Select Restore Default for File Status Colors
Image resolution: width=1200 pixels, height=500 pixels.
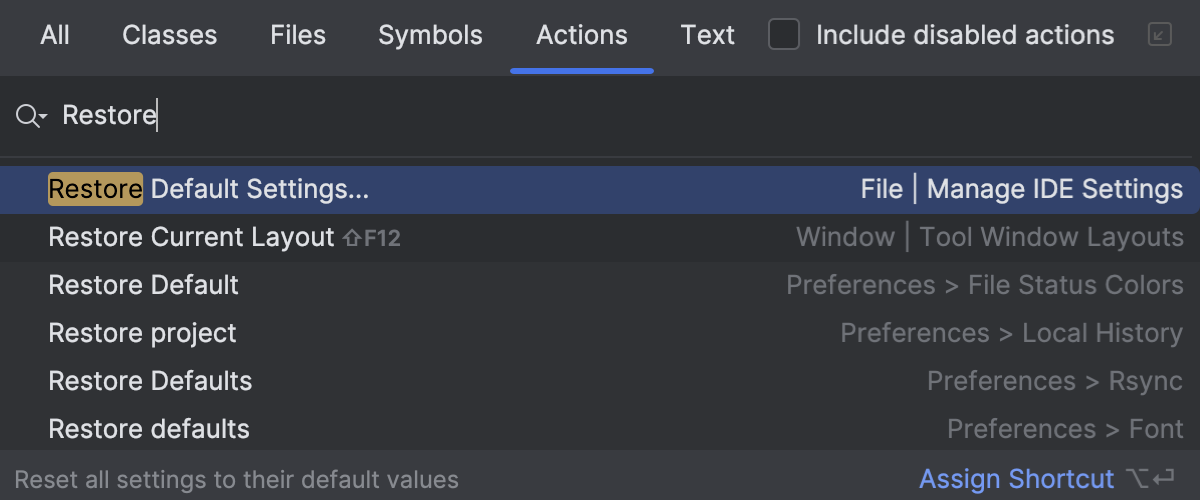click(x=144, y=285)
